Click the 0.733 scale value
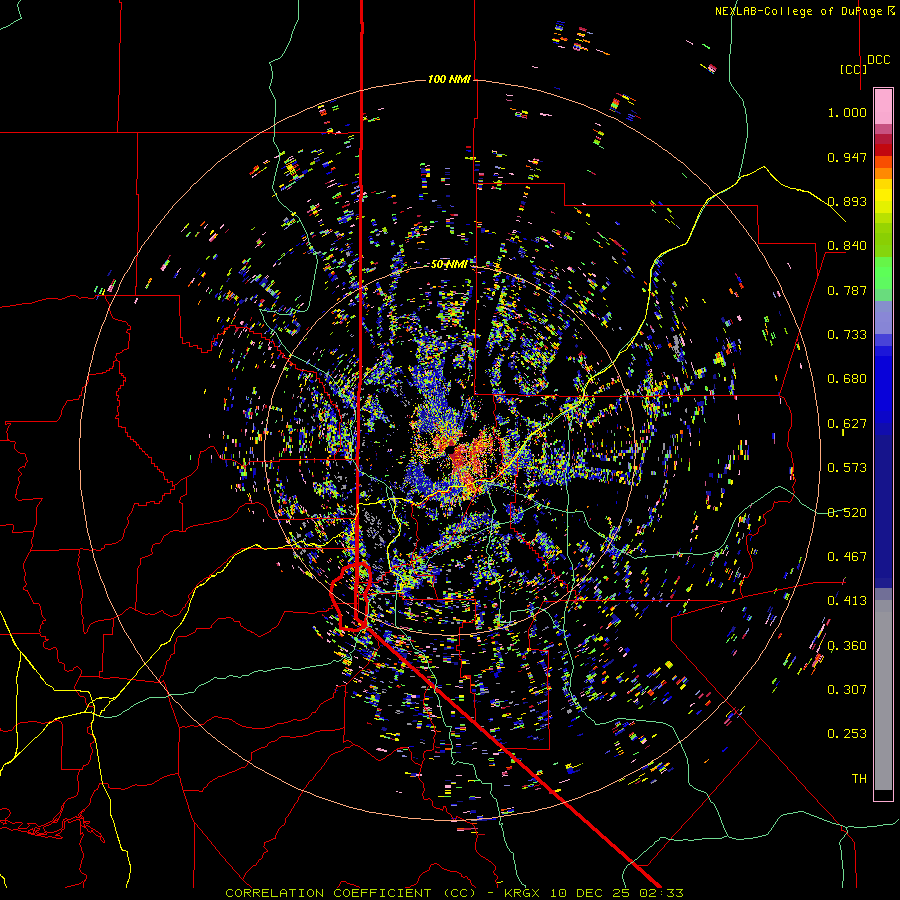900x900 pixels. [847, 335]
